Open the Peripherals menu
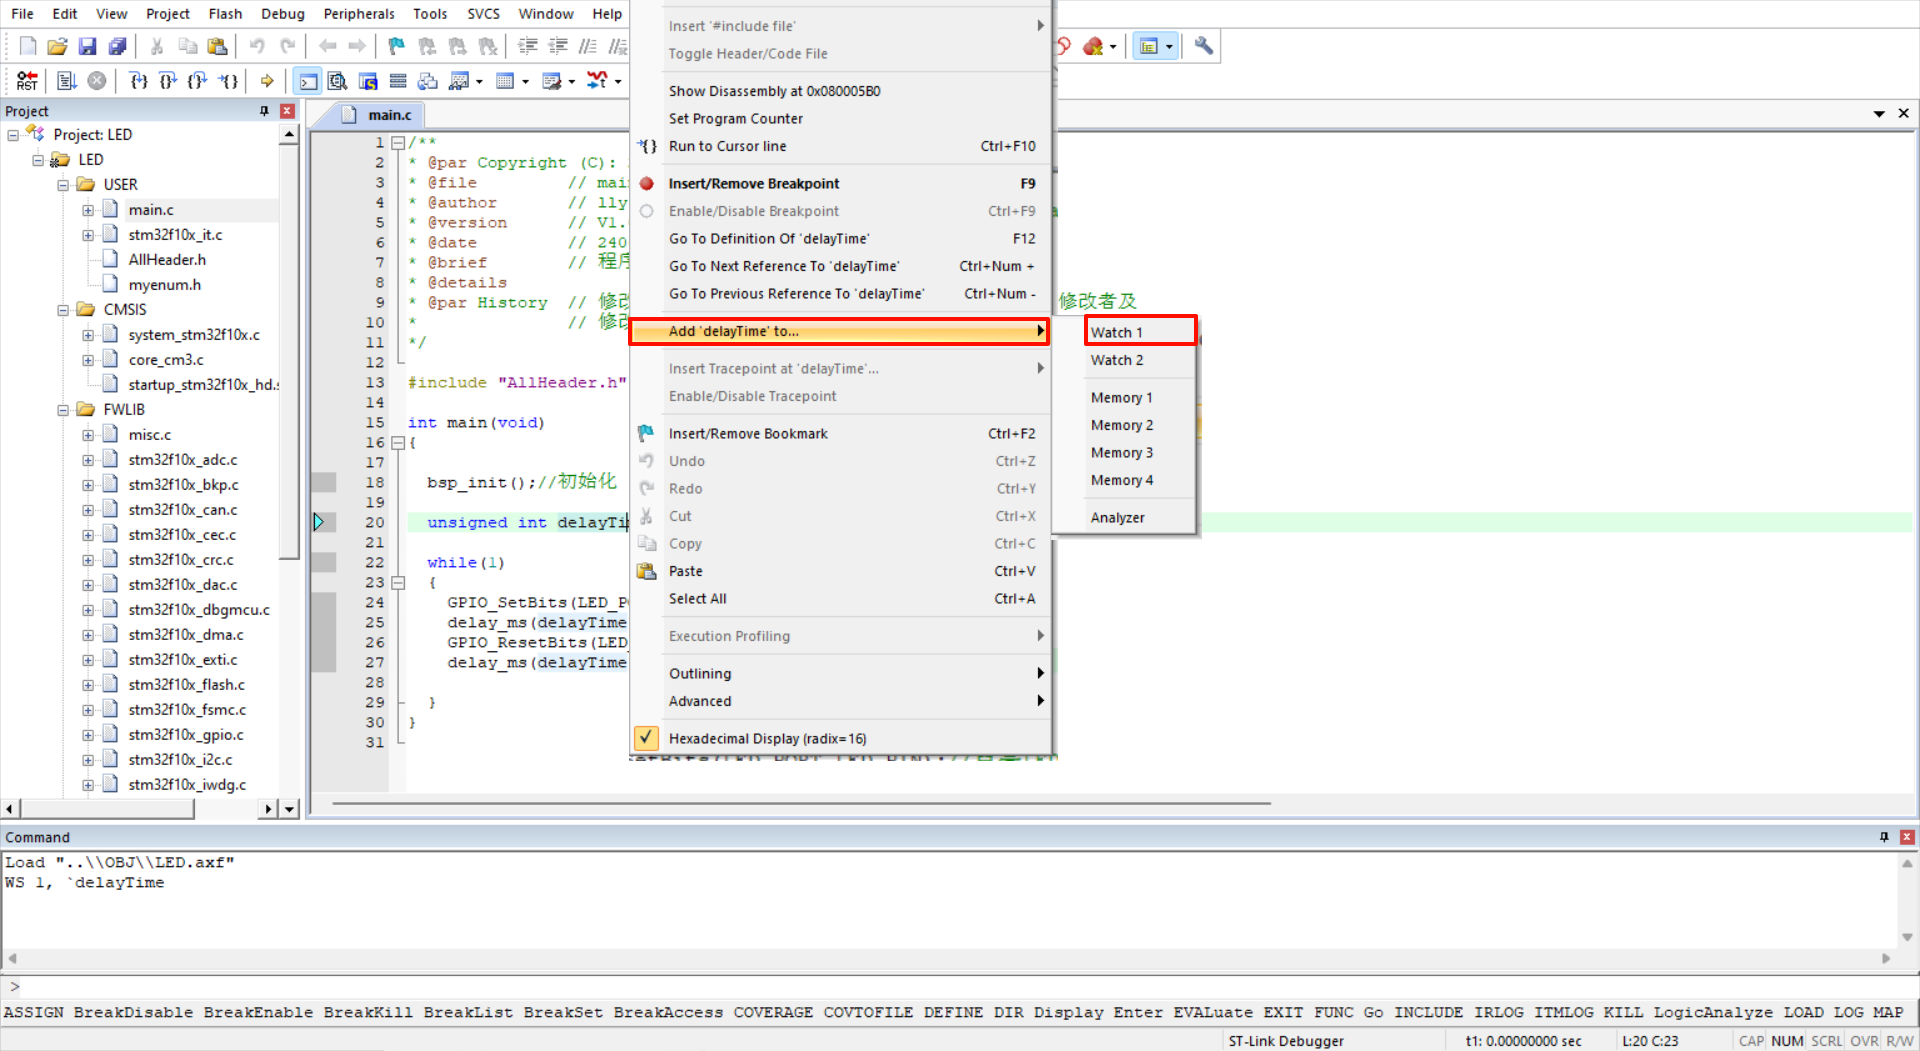The height and width of the screenshot is (1051, 1920). click(x=359, y=14)
